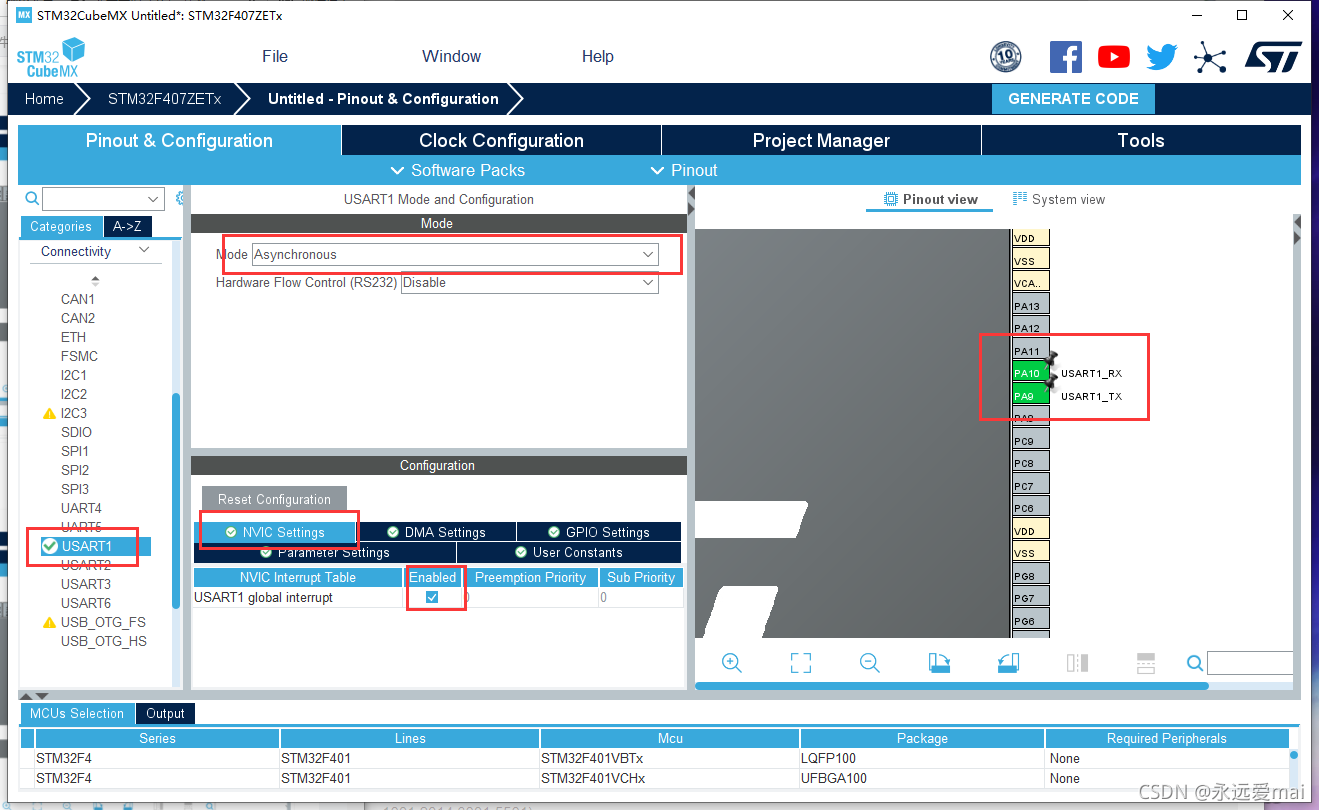Screen dimensions: 1319x810
Task: Switch to the Tools tab
Action: coord(1141,140)
